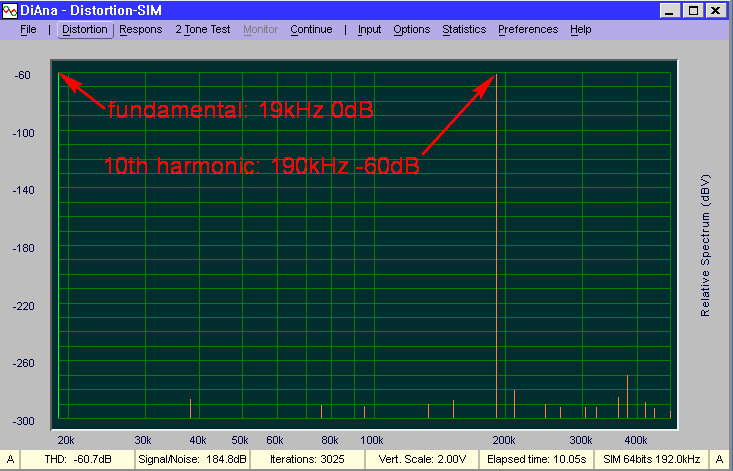733x471 pixels.
Task: Close the DiAna window
Action: point(716,10)
